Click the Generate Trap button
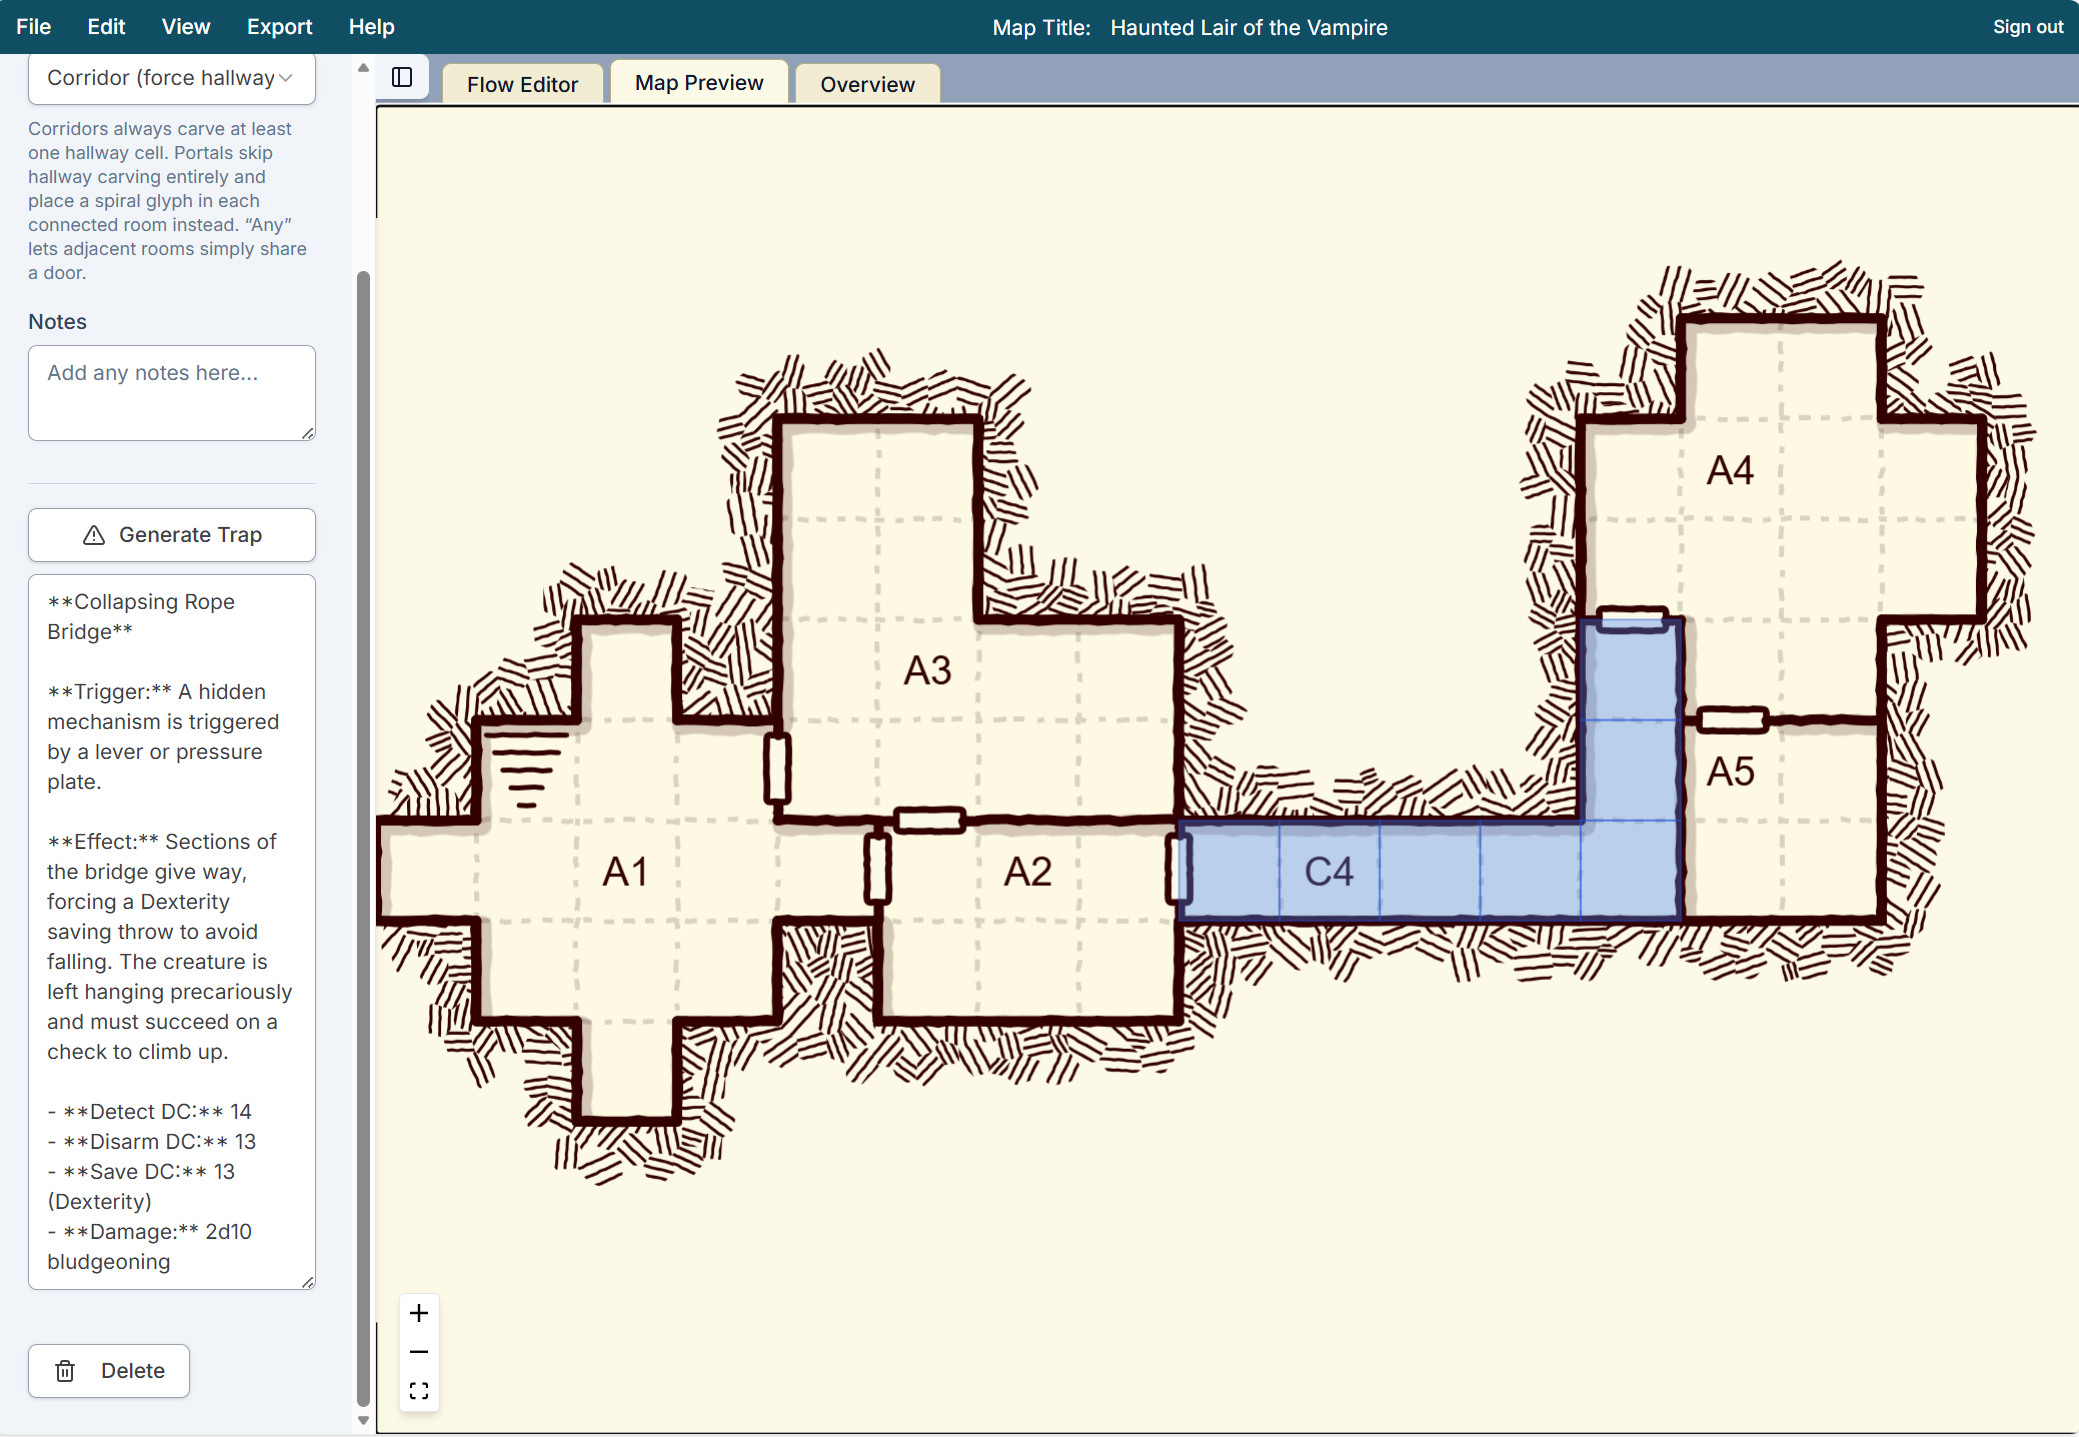The image size is (2079, 1437). point(171,535)
